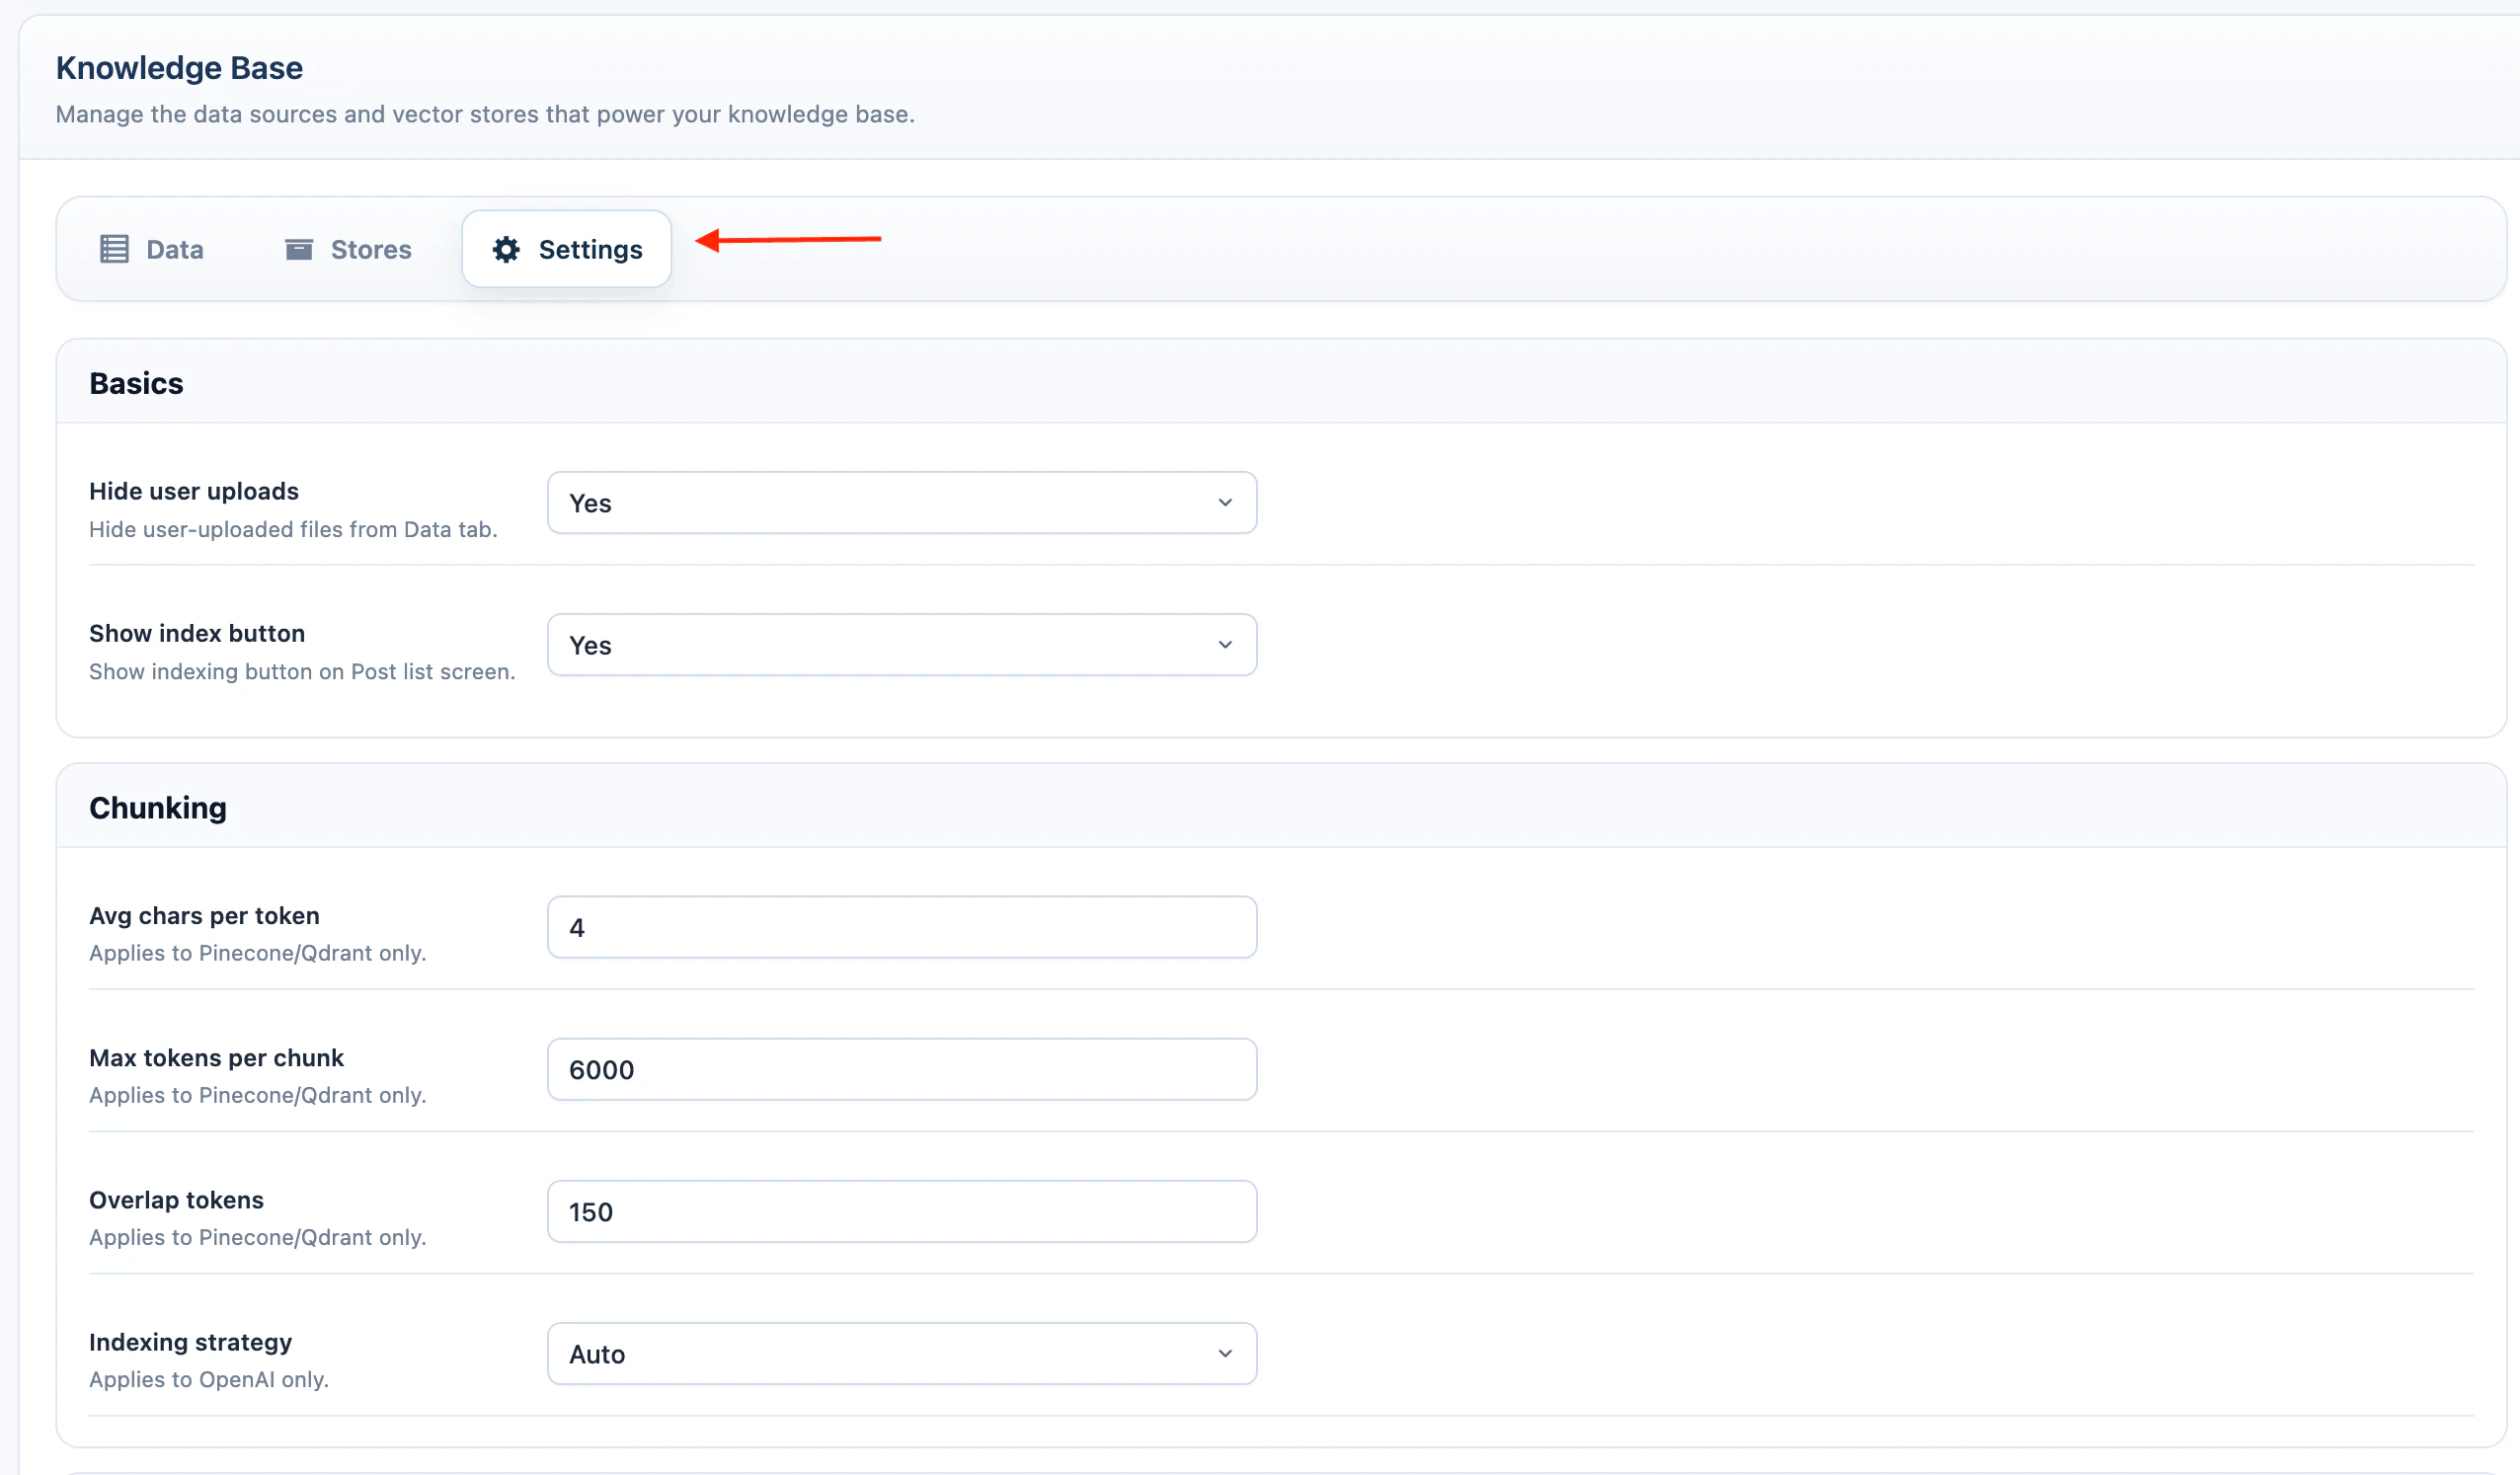Click the Hide user uploads chevron arrow
The width and height of the screenshot is (2520, 1475).
click(1225, 503)
